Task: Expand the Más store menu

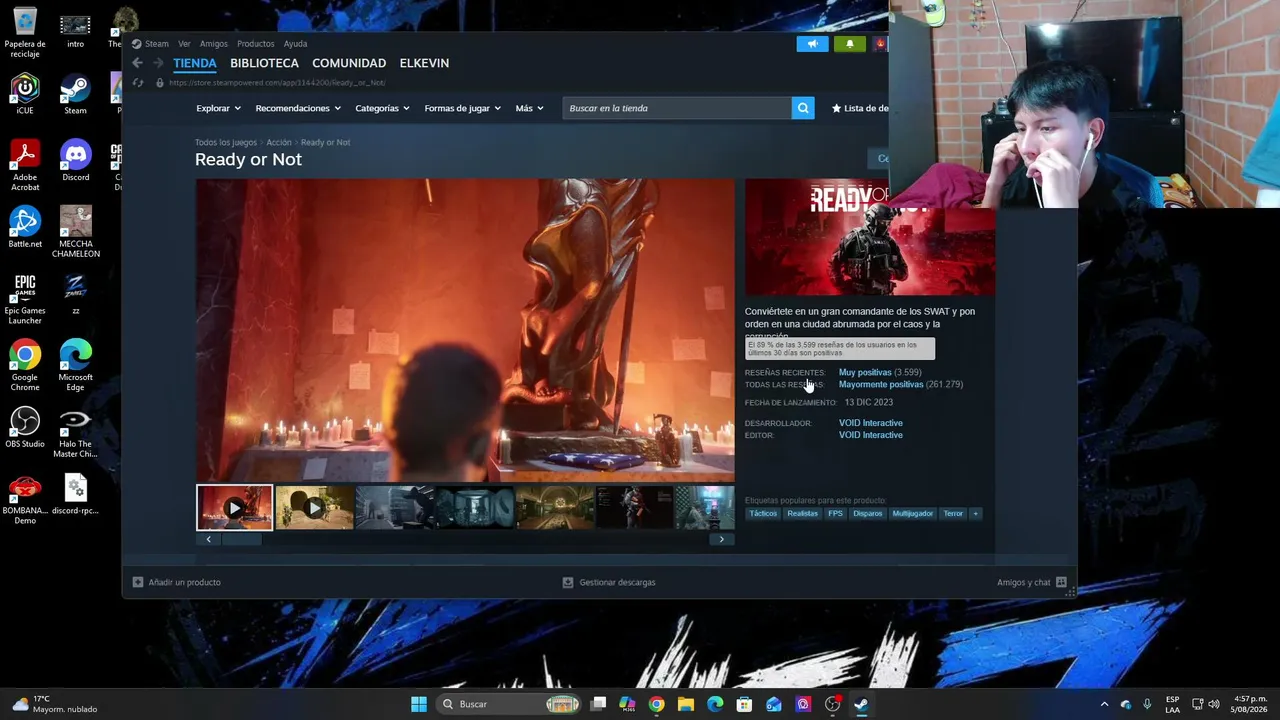Action: [x=530, y=108]
